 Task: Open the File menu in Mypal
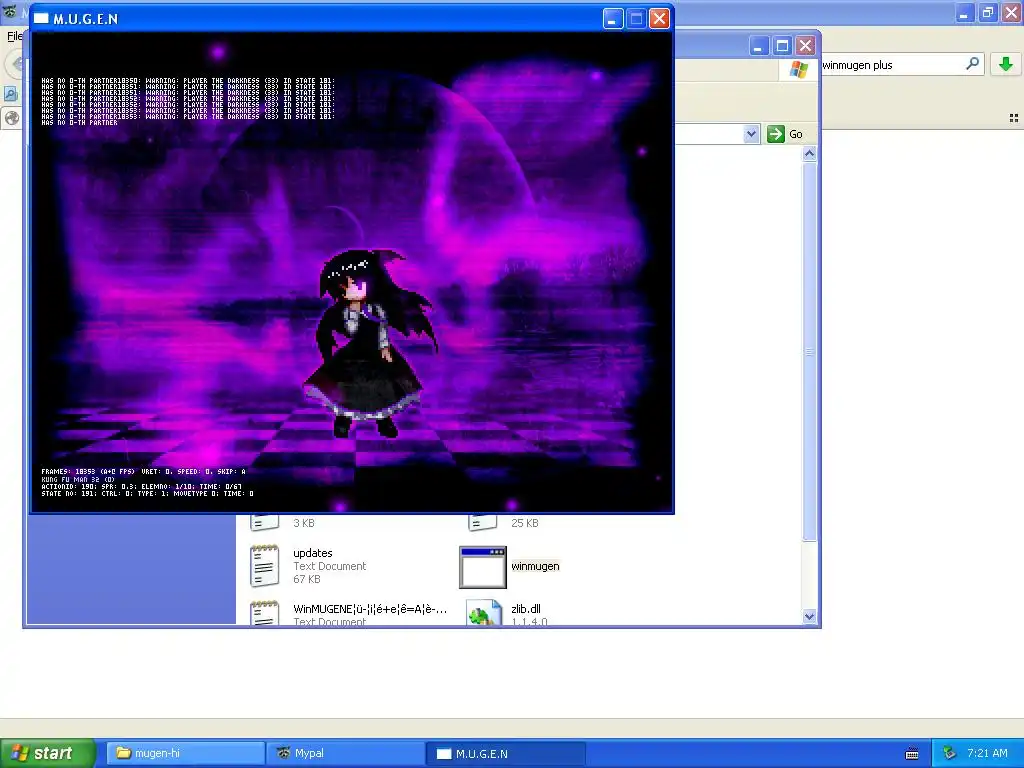pos(14,36)
